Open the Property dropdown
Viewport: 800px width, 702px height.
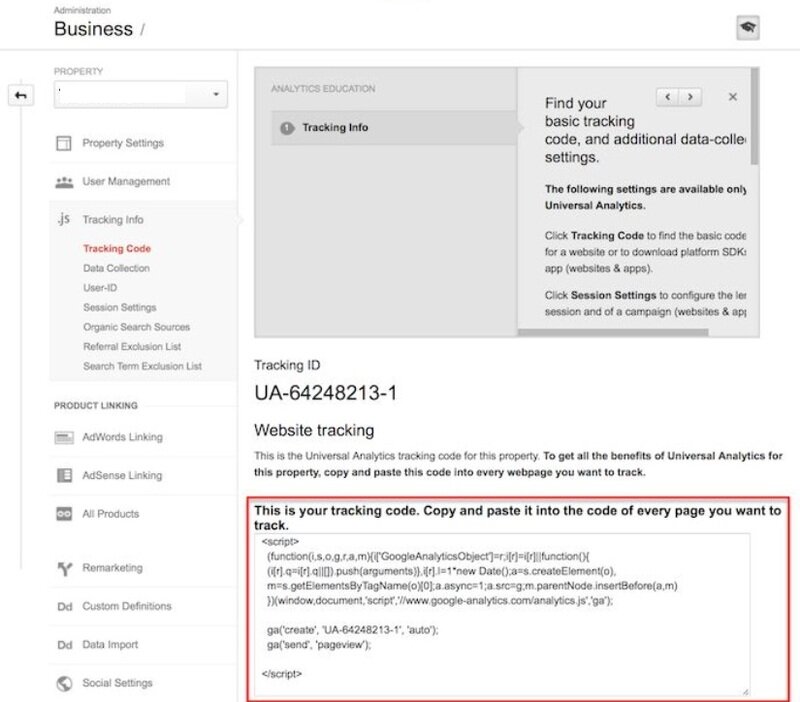(141, 94)
